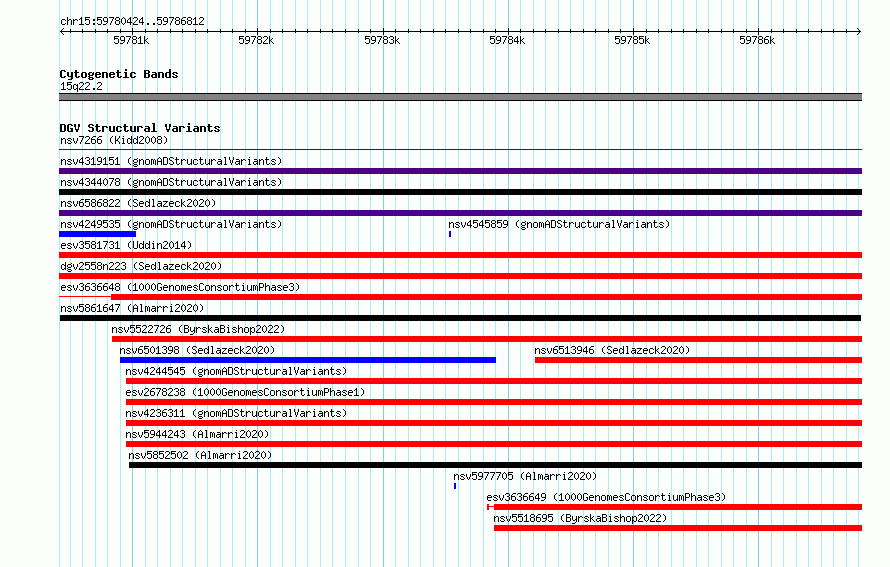Select the black nsv4344078 variant bar
This screenshot has height=567, width=890.
point(460,192)
